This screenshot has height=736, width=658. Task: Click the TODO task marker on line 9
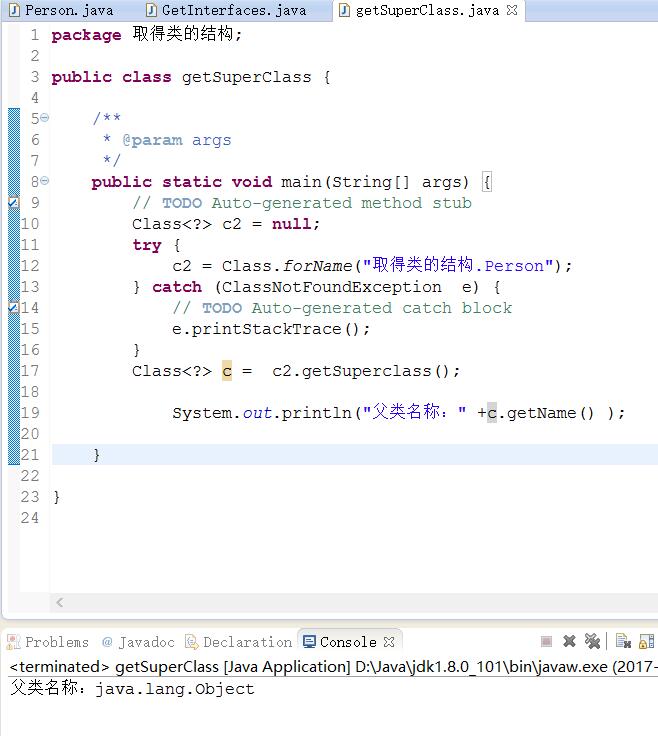pyautogui.click(x=14, y=202)
